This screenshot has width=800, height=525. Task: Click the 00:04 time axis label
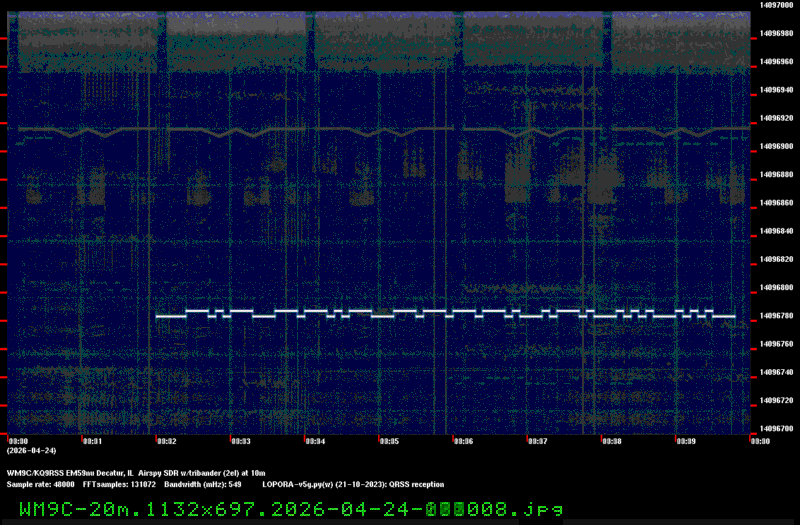(x=315, y=441)
